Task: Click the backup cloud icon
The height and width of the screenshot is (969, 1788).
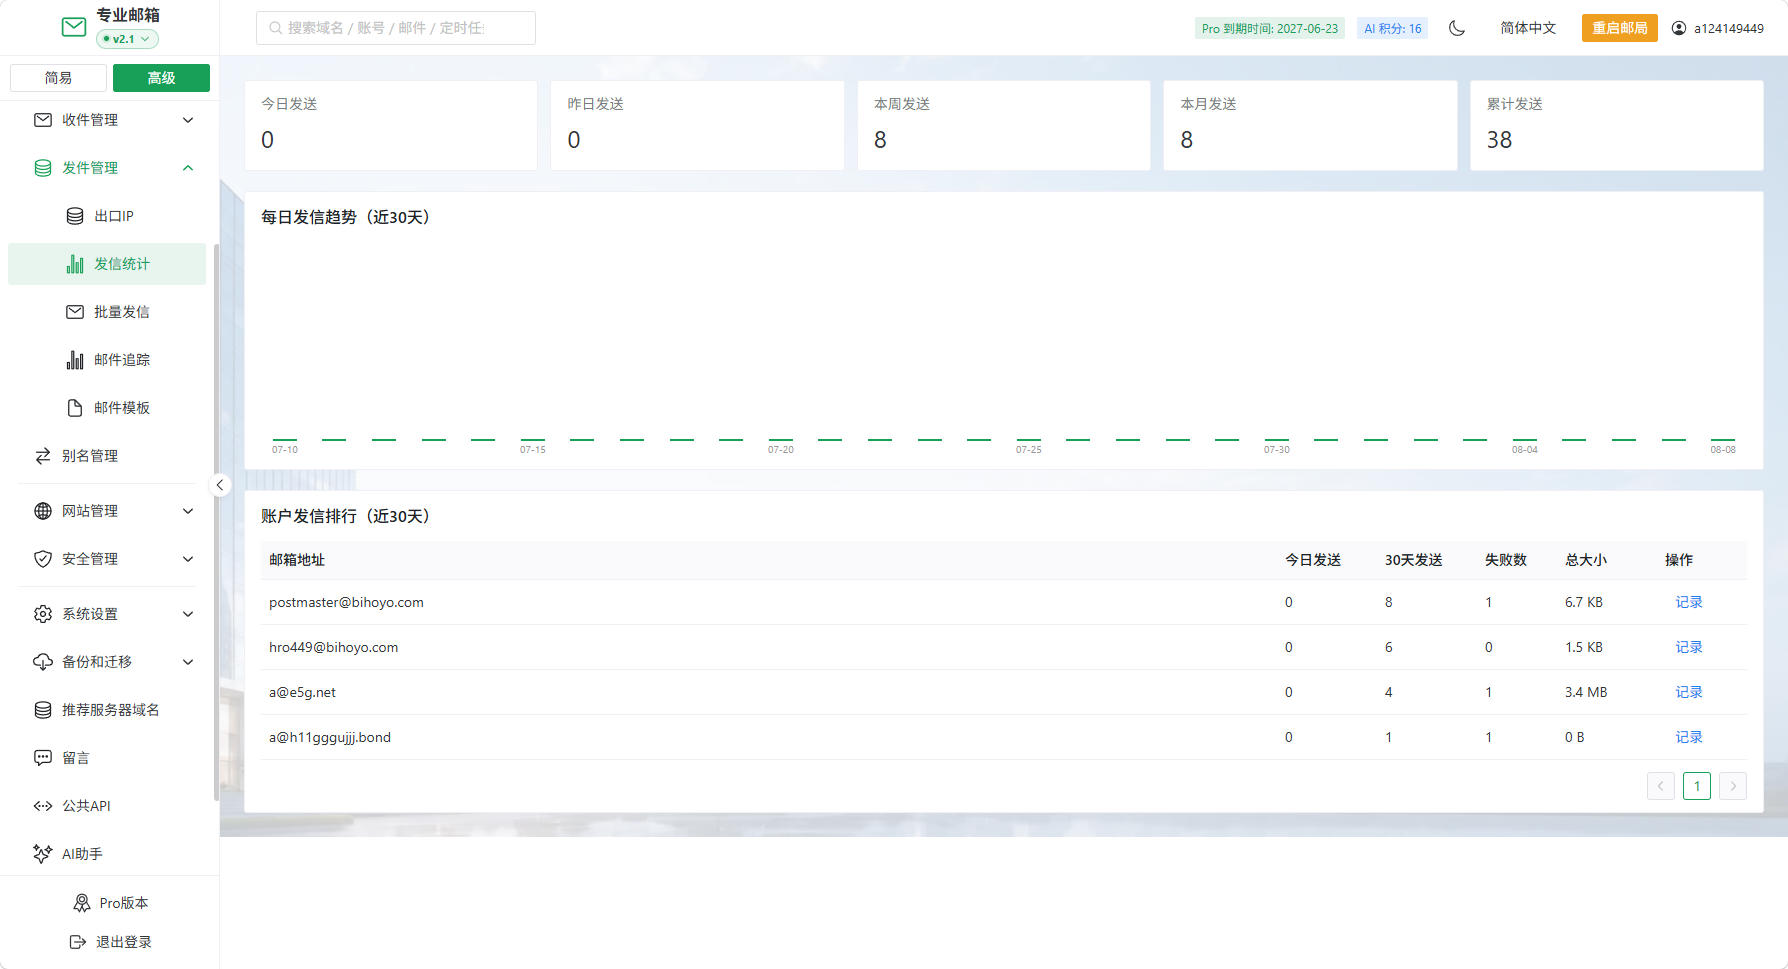Action: [43, 662]
